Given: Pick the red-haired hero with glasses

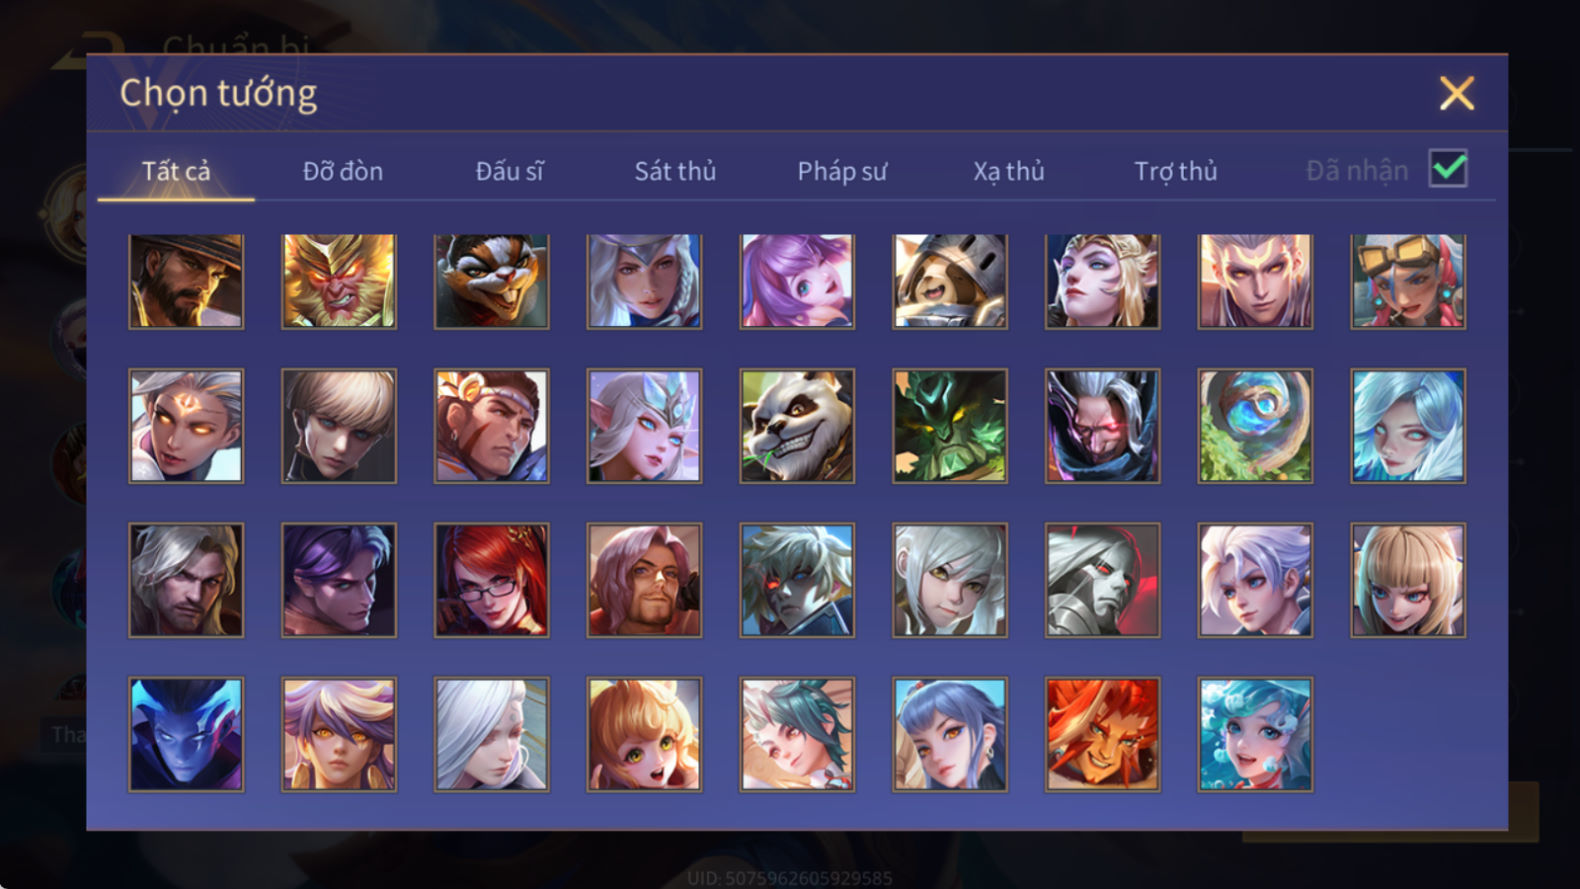Looking at the screenshot, I should click(x=492, y=580).
